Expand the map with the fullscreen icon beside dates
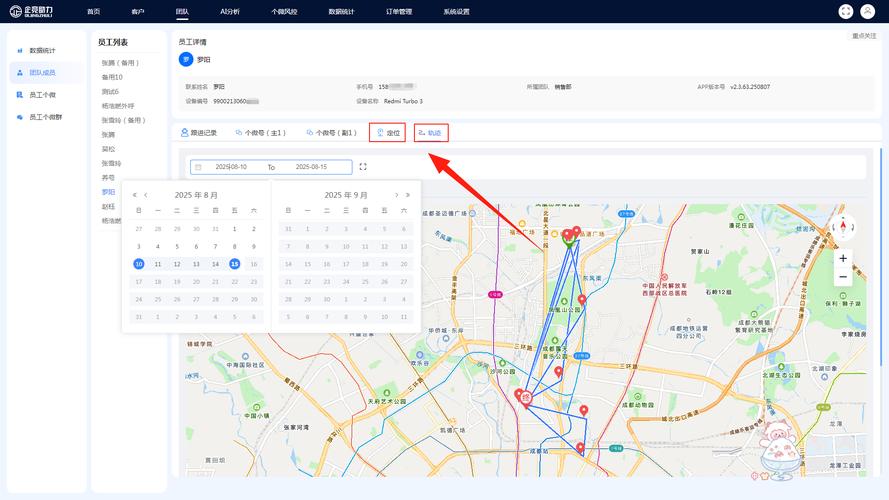The height and width of the screenshot is (500, 889). coord(363,167)
